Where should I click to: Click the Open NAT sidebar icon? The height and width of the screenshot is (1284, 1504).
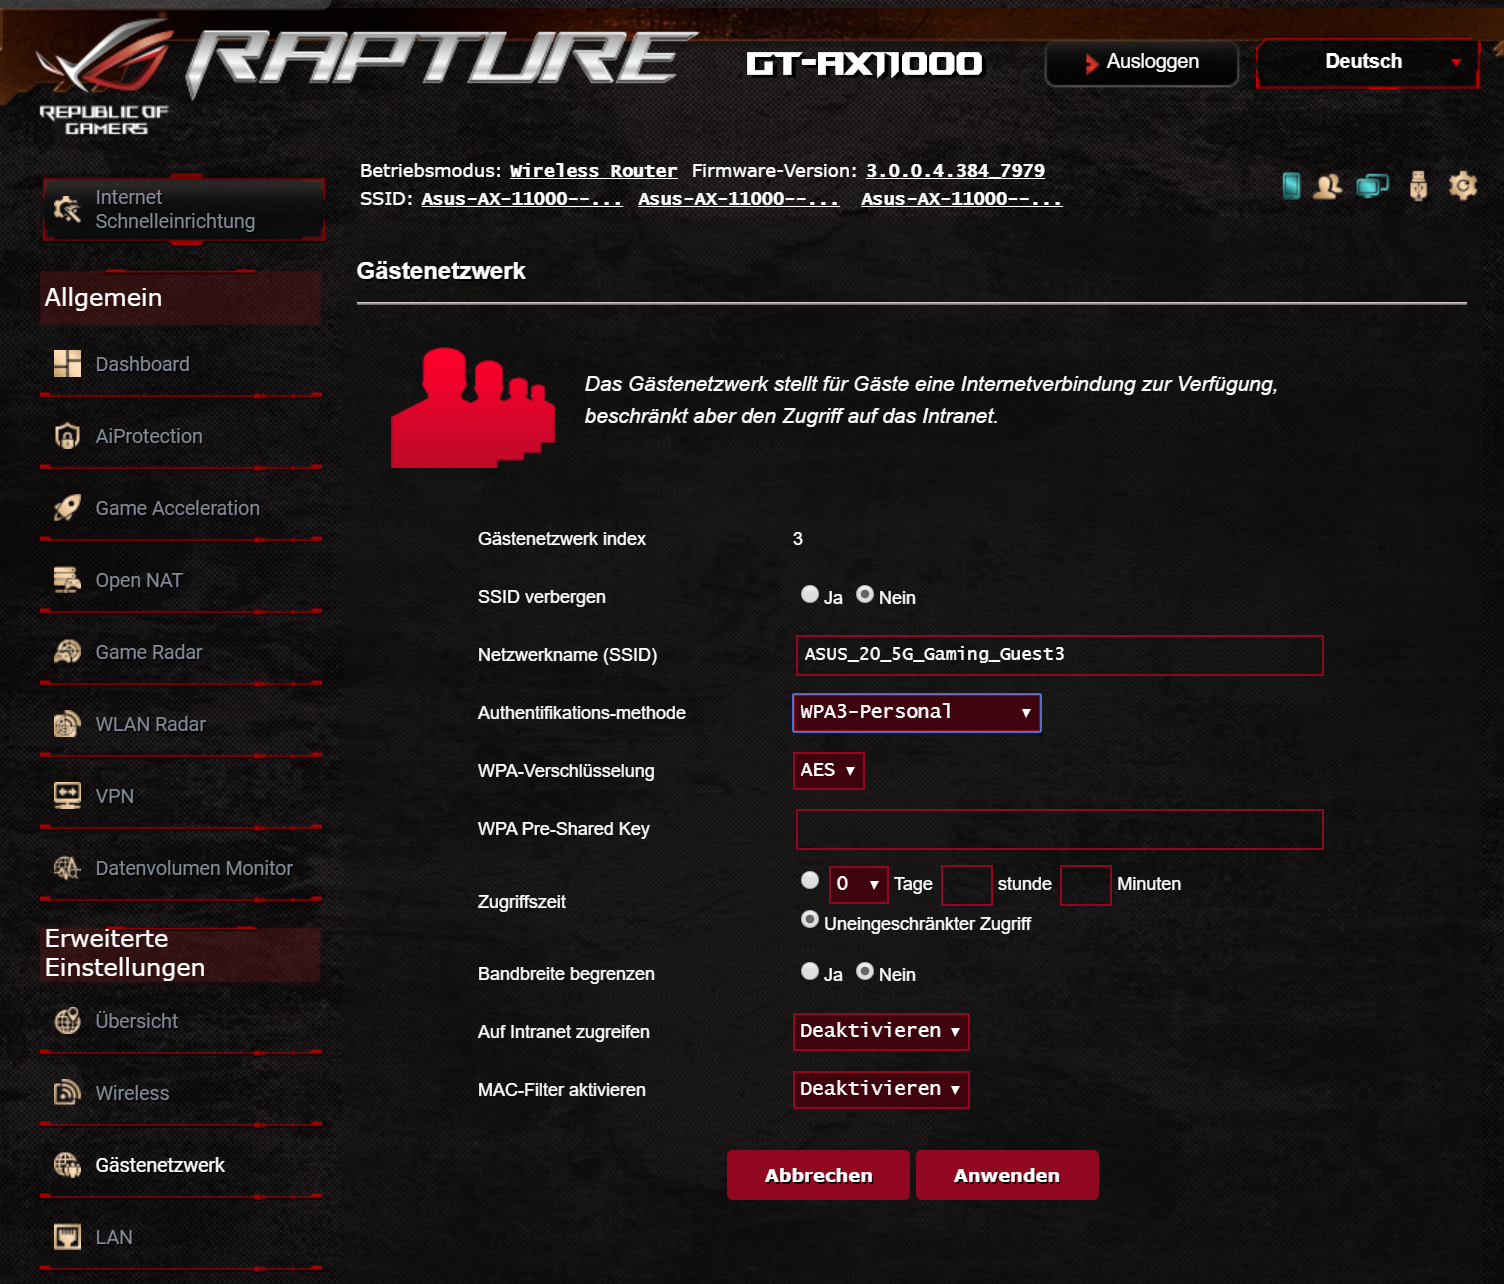point(67,580)
